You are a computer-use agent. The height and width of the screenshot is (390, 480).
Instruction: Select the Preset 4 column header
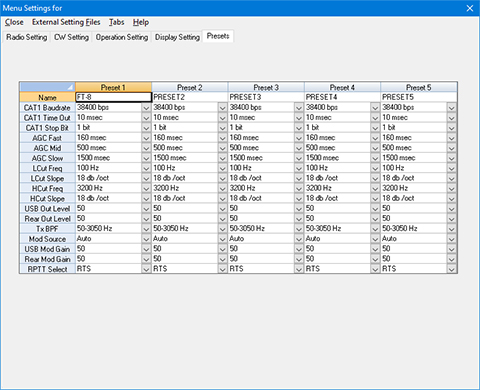click(342, 87)
